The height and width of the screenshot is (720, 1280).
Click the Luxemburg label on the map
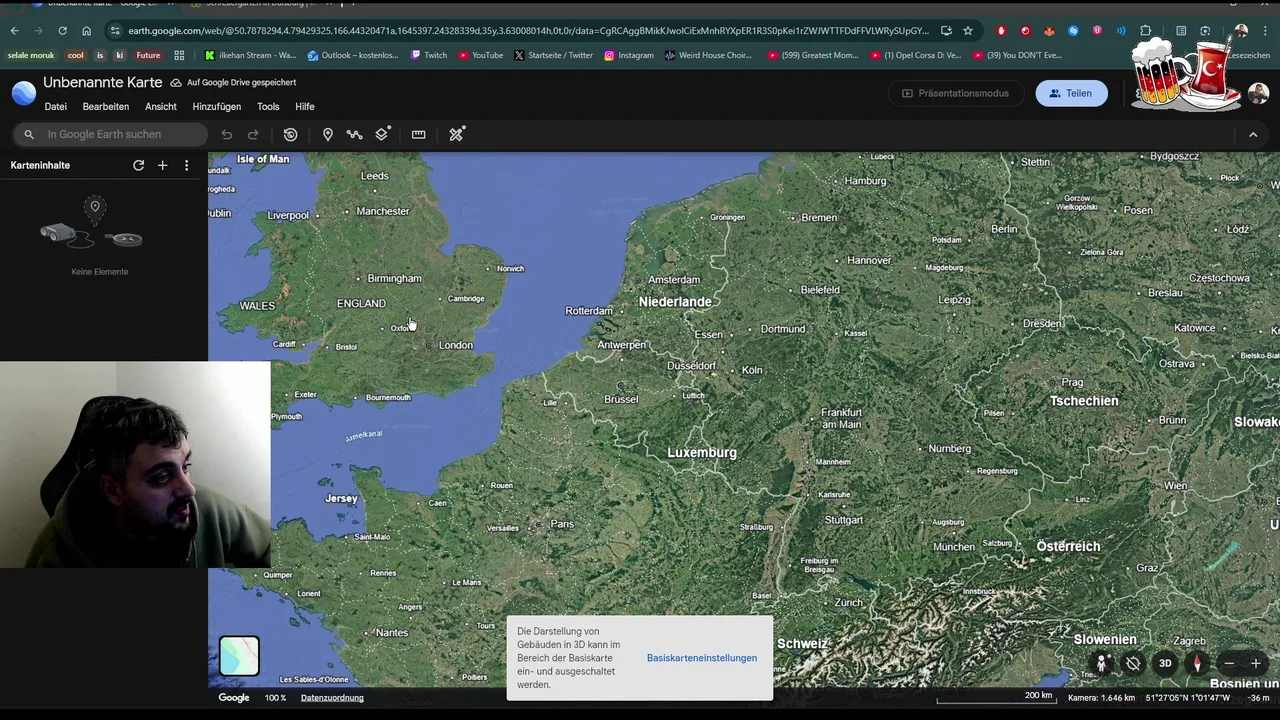click(702, 452)
